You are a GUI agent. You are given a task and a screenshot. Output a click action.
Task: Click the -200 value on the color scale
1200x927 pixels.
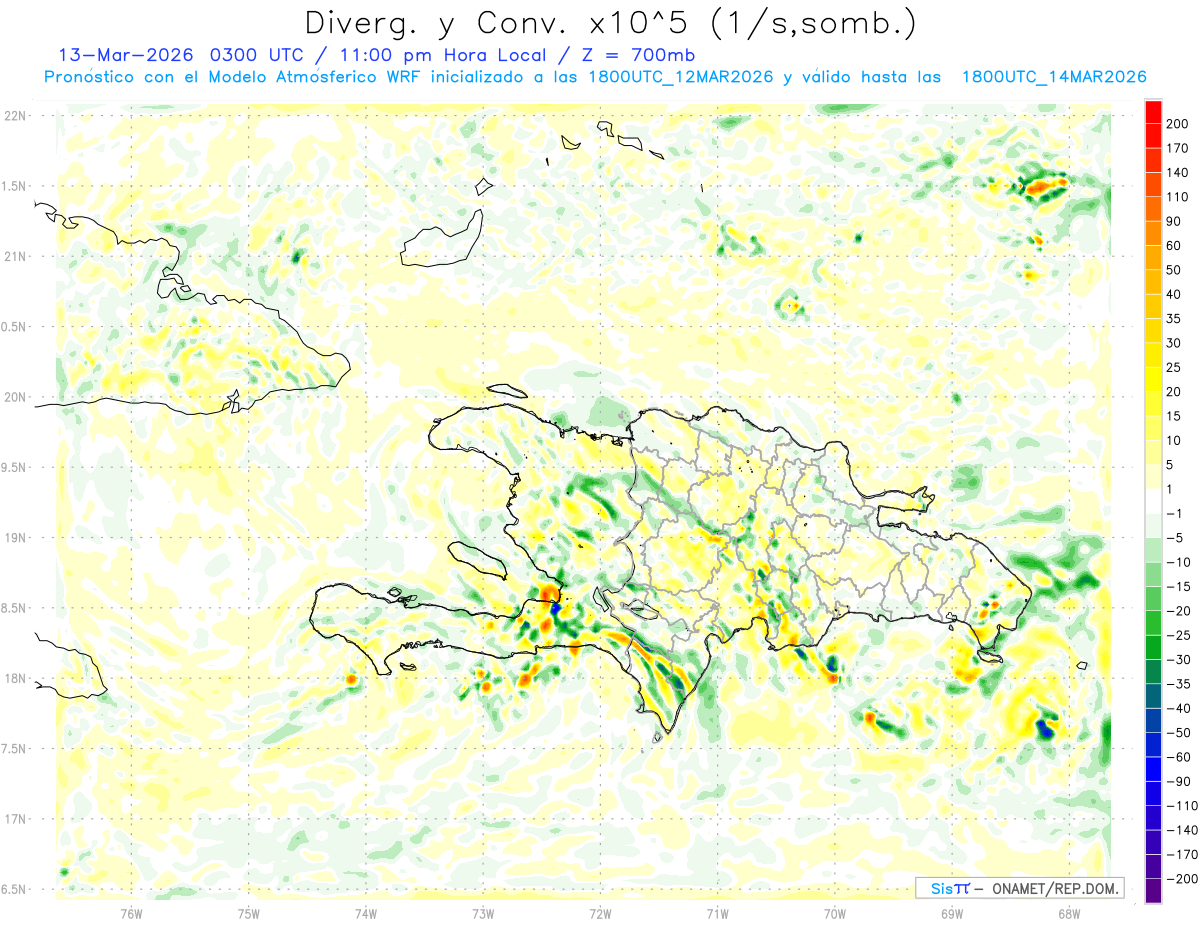(x=1180, y=878)
